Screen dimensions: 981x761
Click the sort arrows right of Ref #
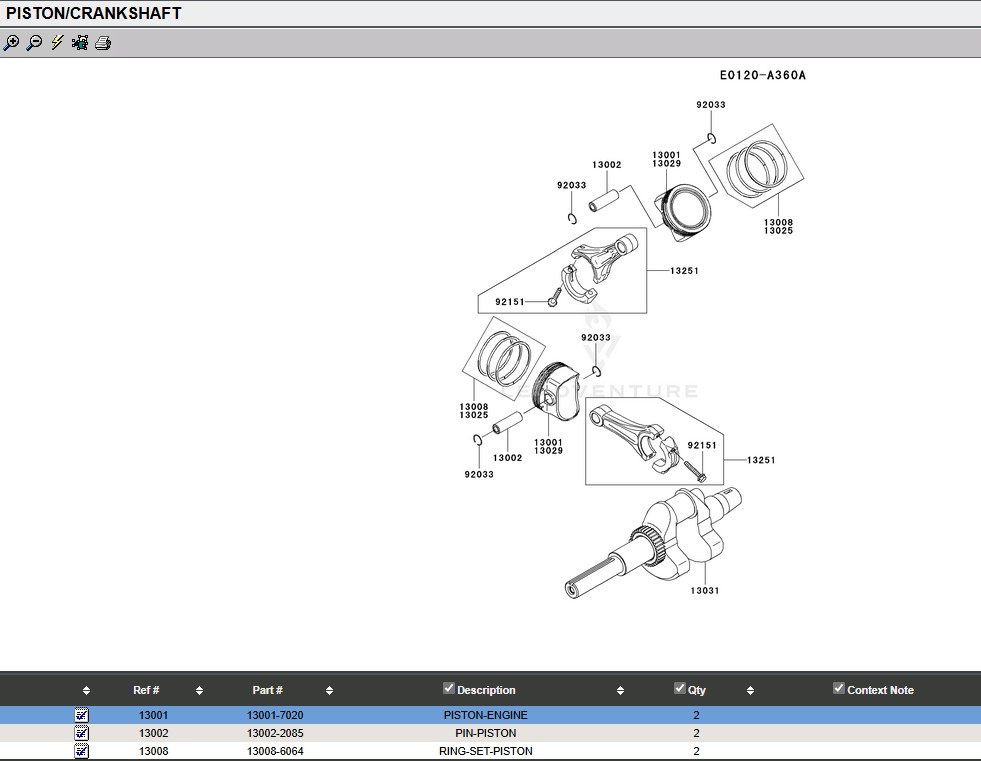pos(199,690)
